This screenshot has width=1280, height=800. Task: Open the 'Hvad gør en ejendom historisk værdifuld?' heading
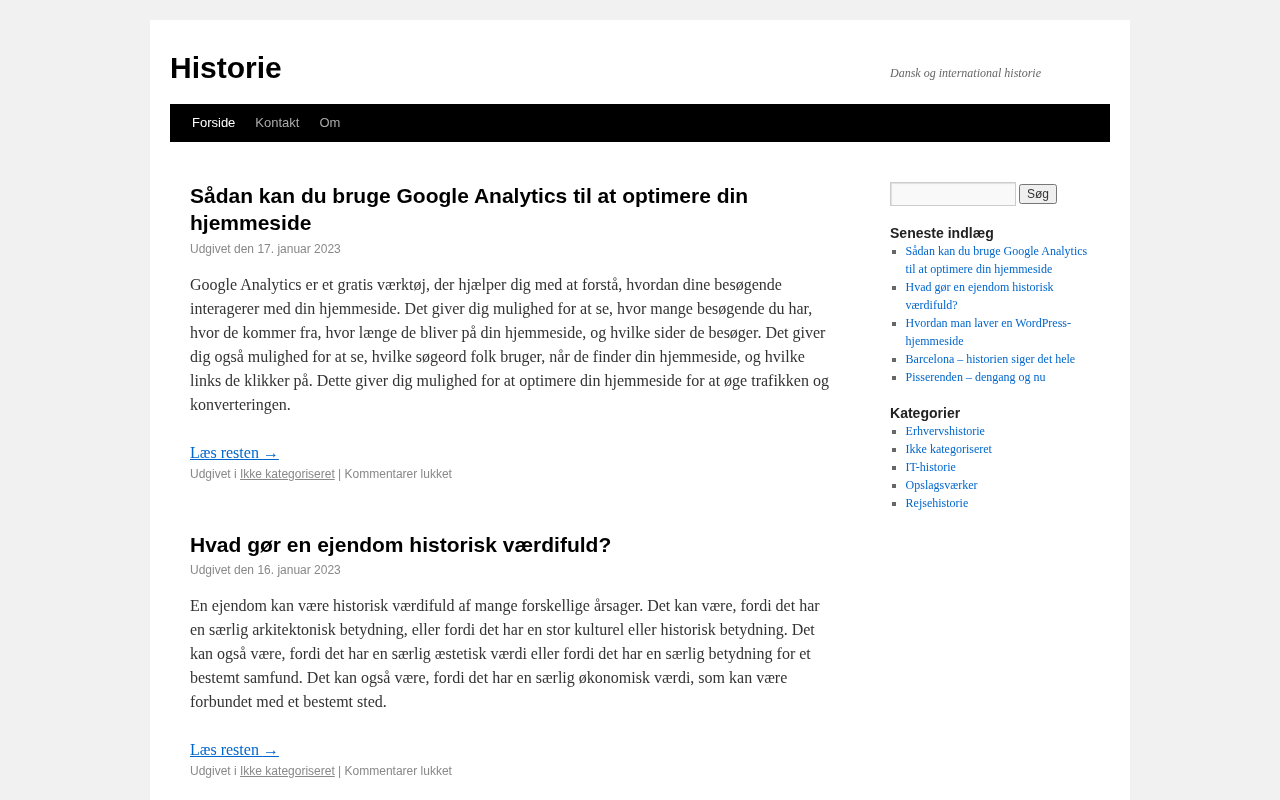pyautogui.click(x=400, y=545)
